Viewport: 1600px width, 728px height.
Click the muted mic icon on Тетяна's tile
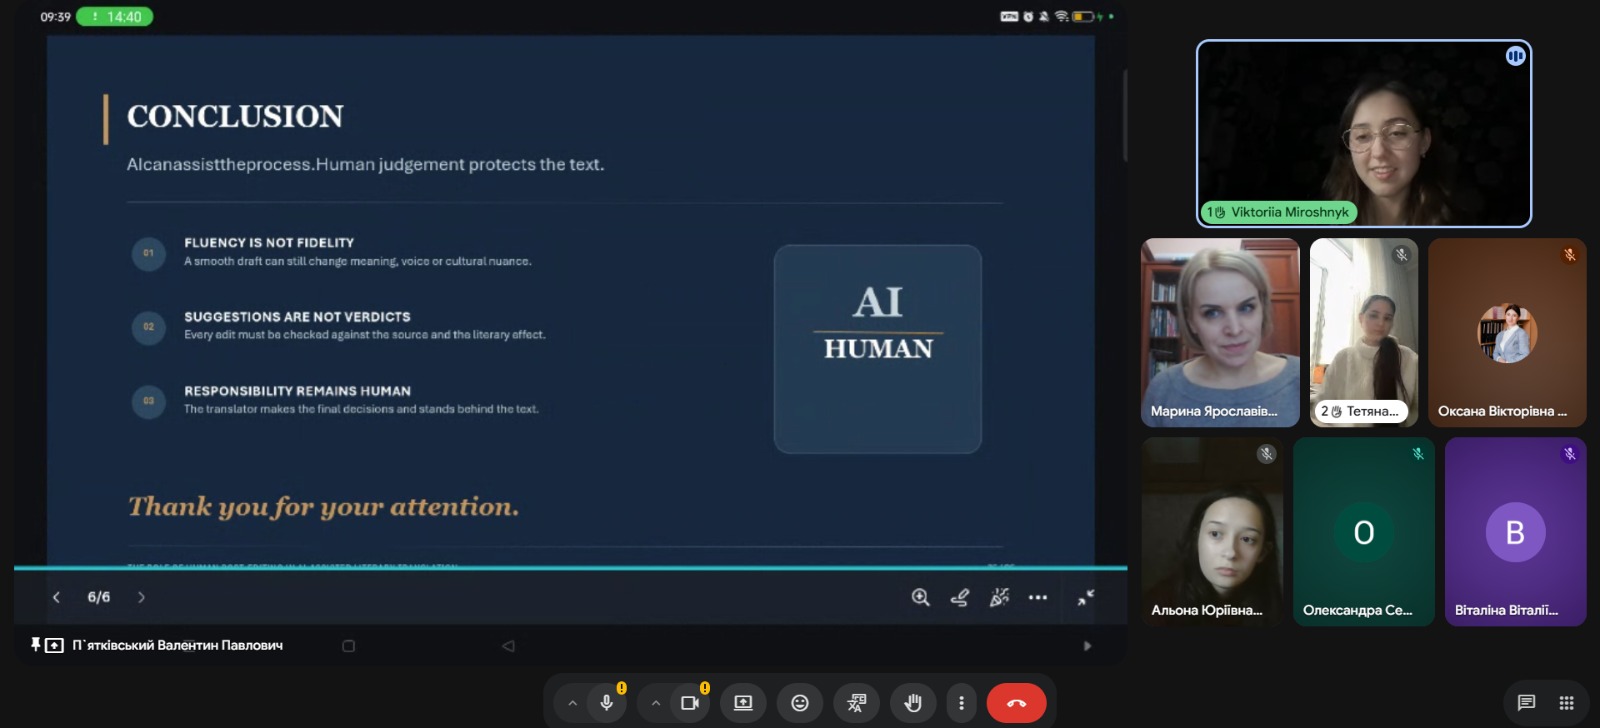[x=1401, y=254]
